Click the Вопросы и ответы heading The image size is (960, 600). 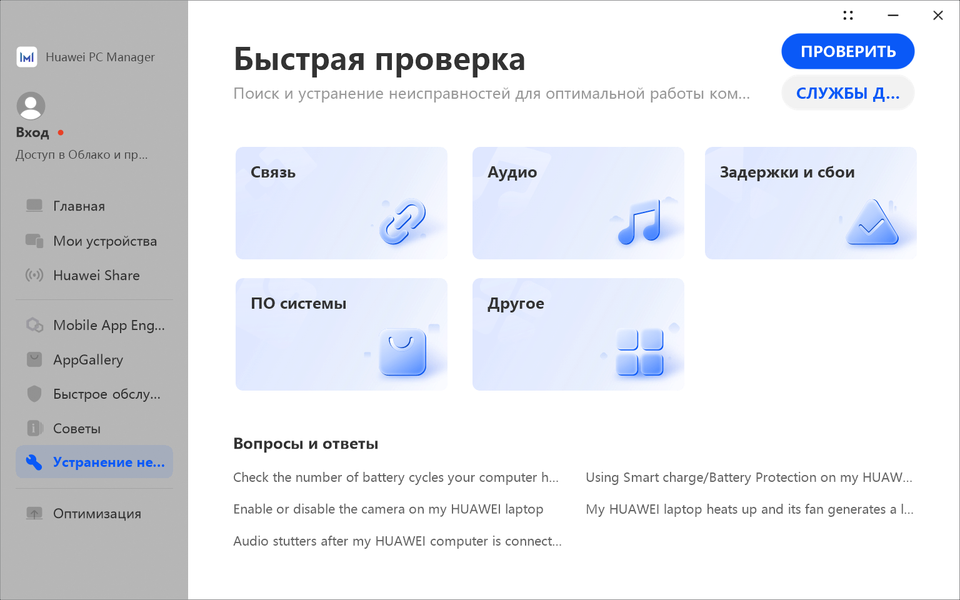pos(306,444)
